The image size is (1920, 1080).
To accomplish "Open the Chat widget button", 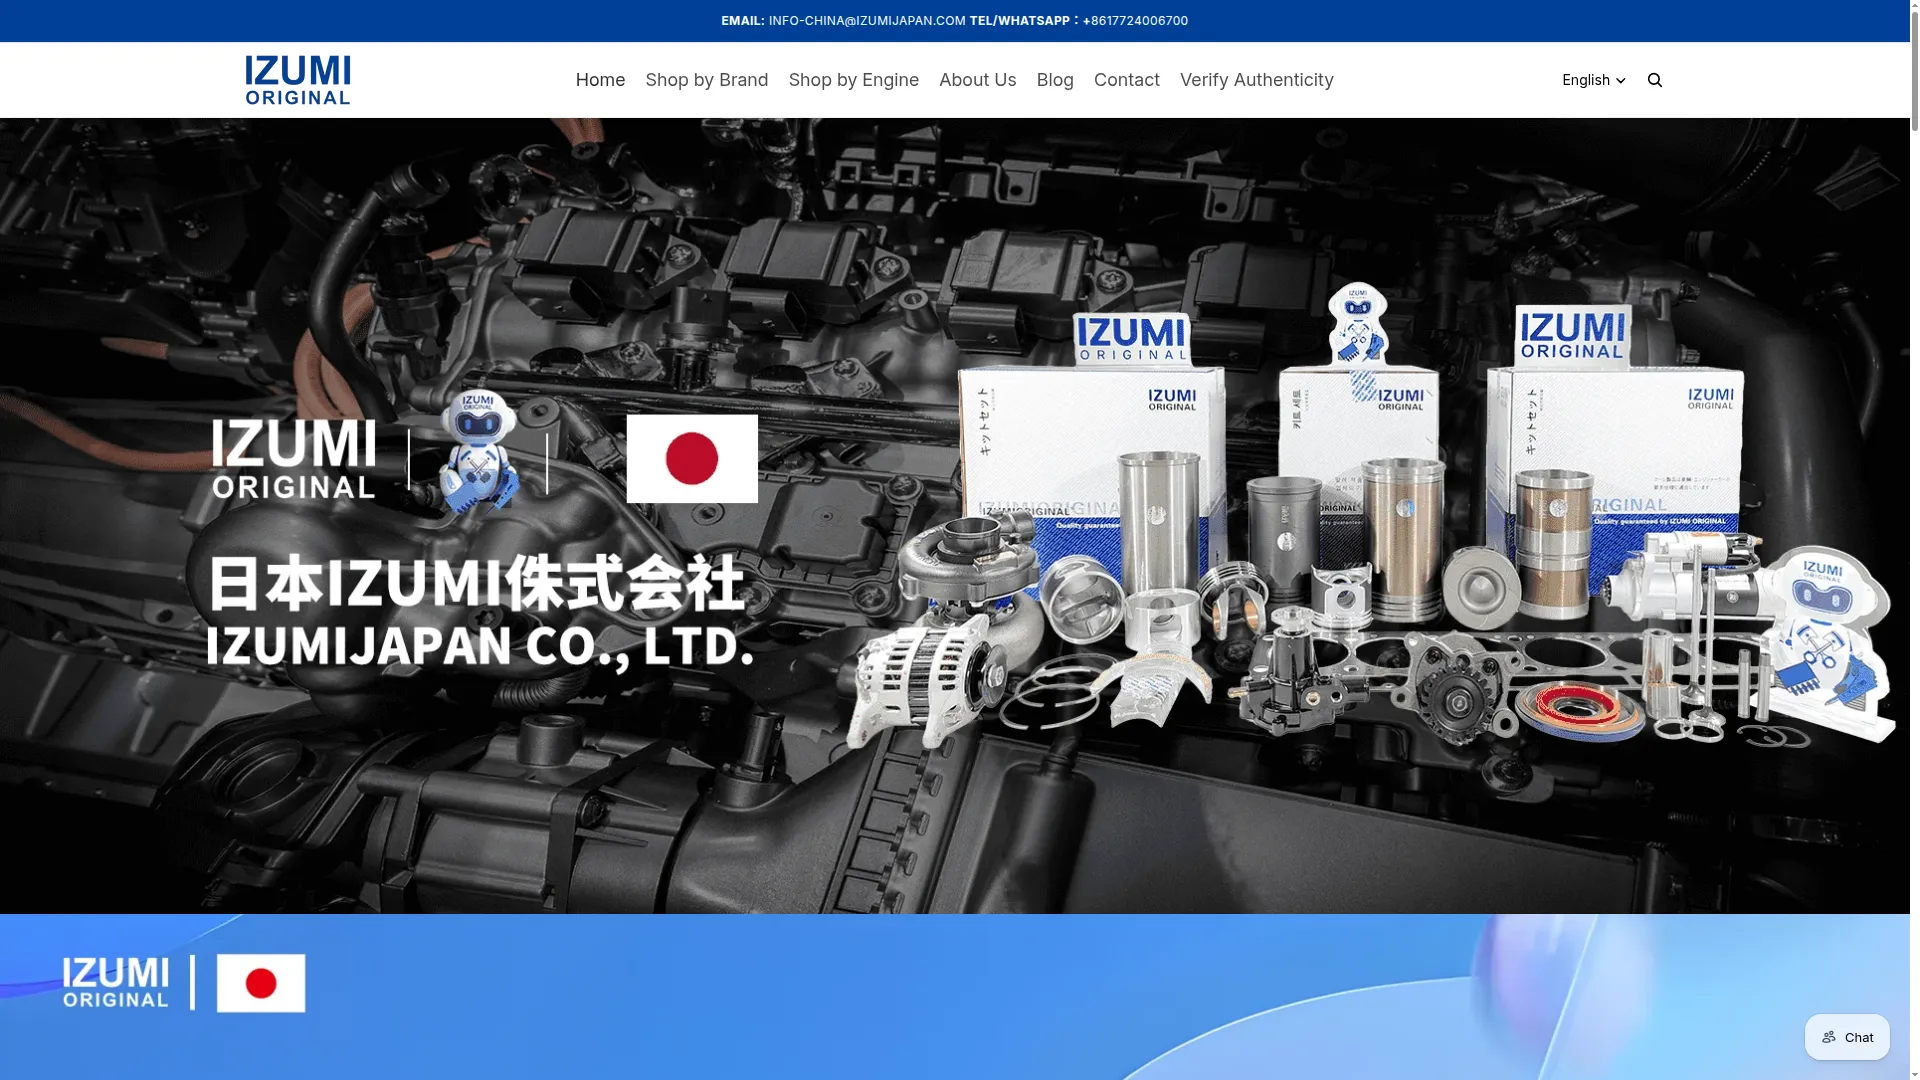I will 1847,1037.
